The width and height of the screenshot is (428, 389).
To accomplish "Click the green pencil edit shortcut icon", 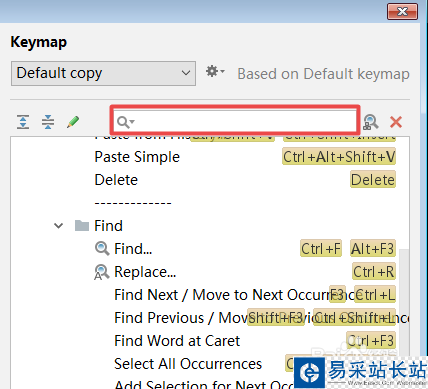I will point(73,122).
